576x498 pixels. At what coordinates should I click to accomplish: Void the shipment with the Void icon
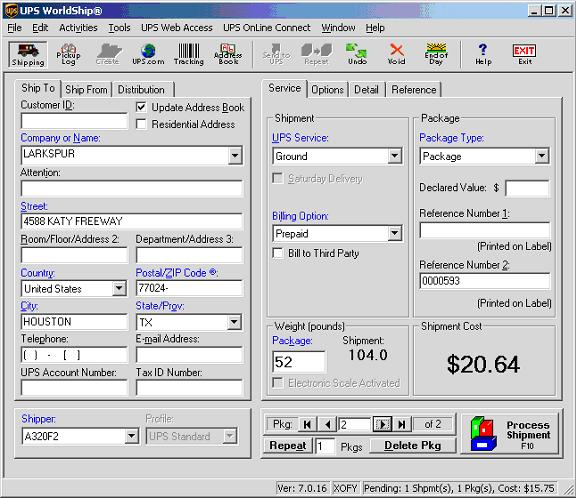point(397,54)
